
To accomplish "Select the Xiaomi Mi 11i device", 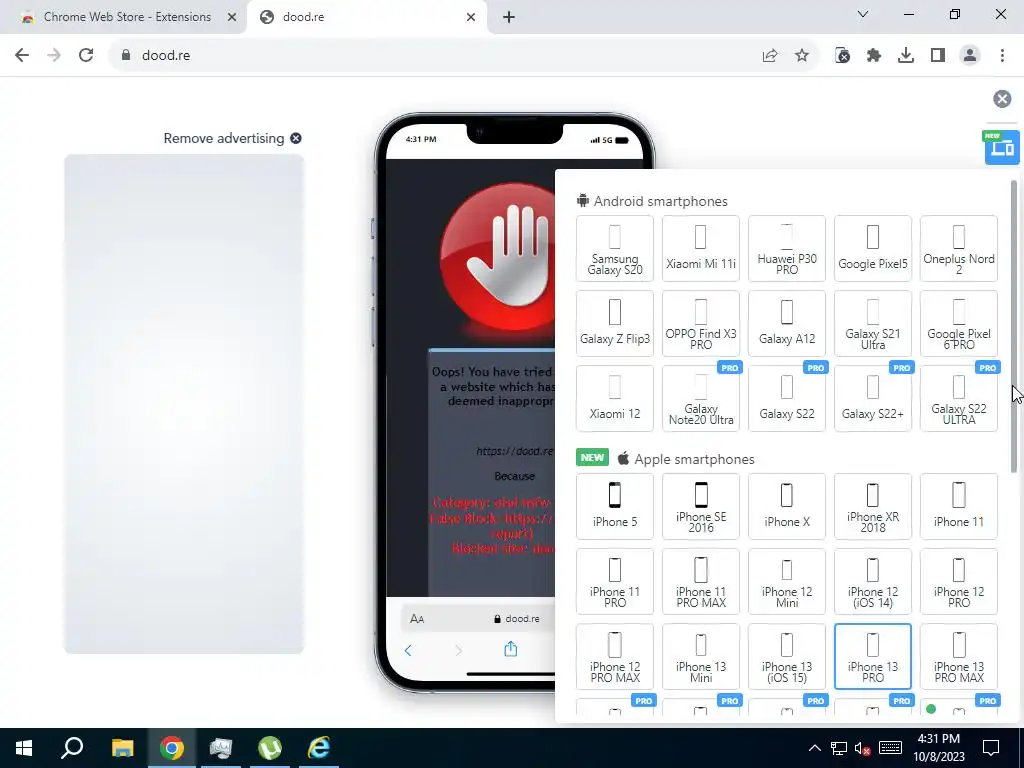I will pos(701,249).
